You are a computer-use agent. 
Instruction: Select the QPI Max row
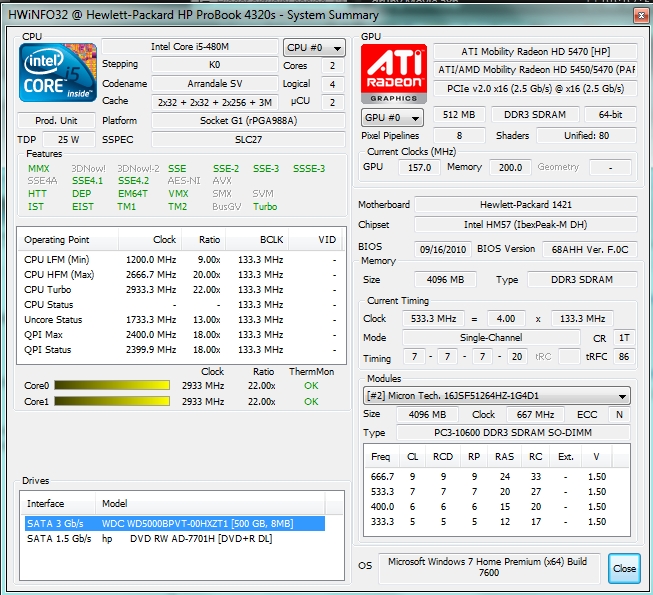181,335
